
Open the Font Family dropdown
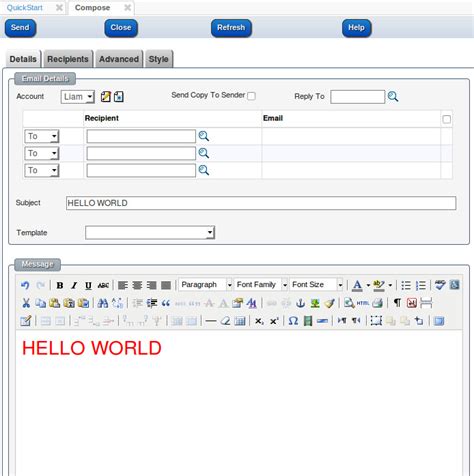tap(261, 285)
